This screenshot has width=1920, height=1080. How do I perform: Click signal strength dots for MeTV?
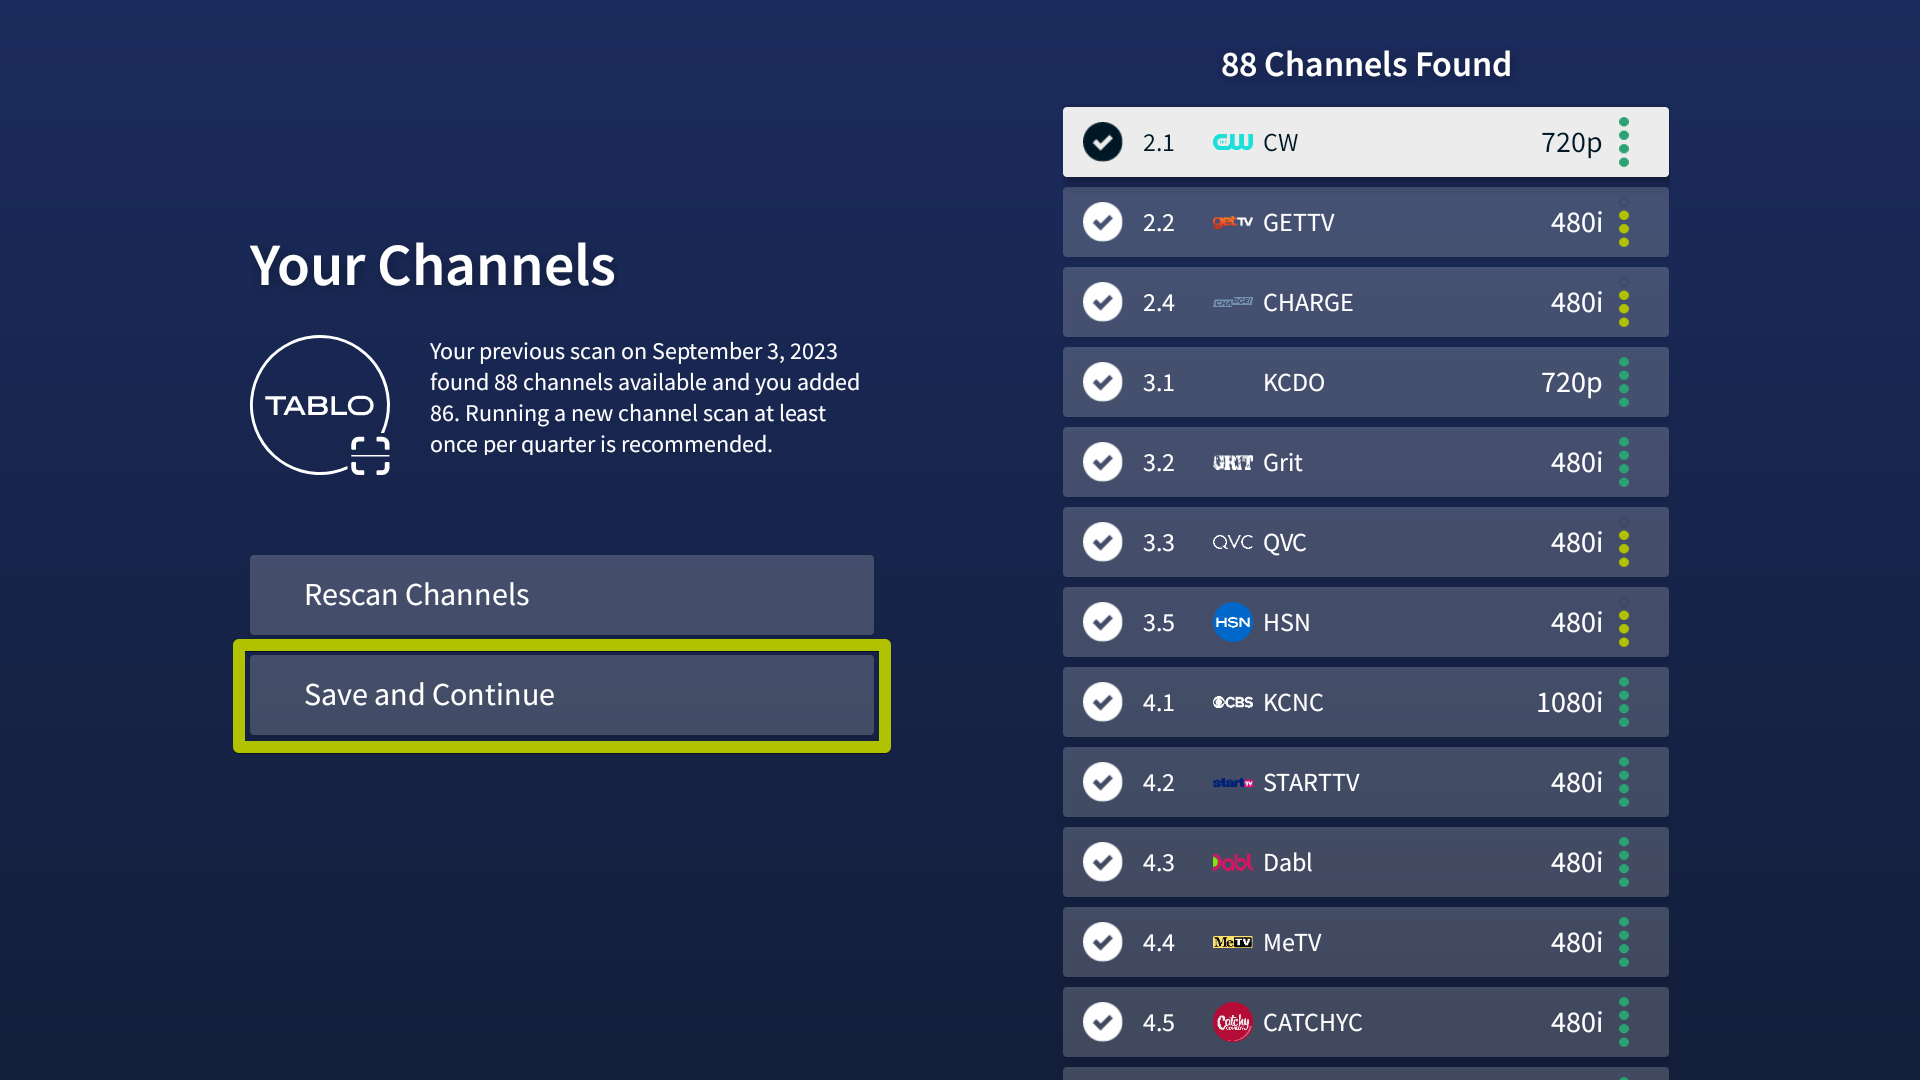click(x=1624, y=942)
